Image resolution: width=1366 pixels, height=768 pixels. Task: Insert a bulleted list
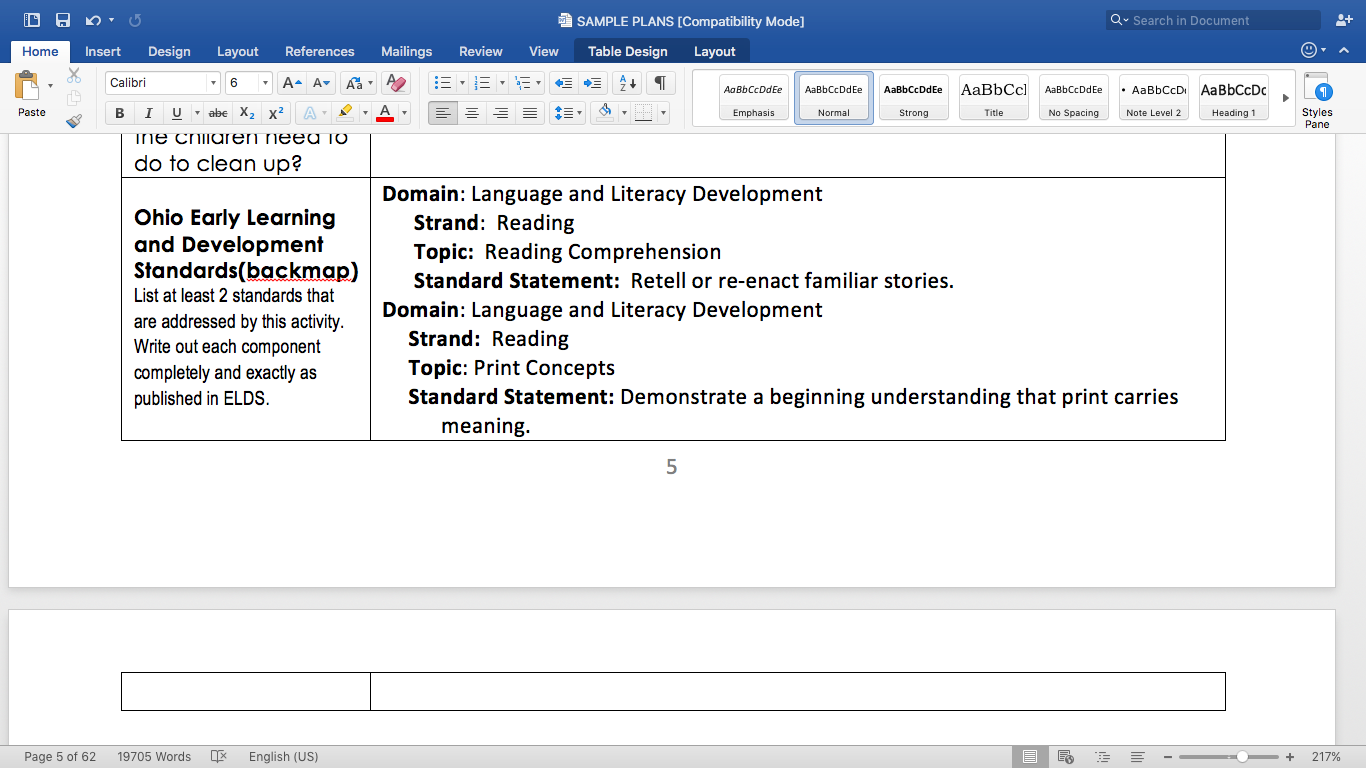[x=443, y=83]
